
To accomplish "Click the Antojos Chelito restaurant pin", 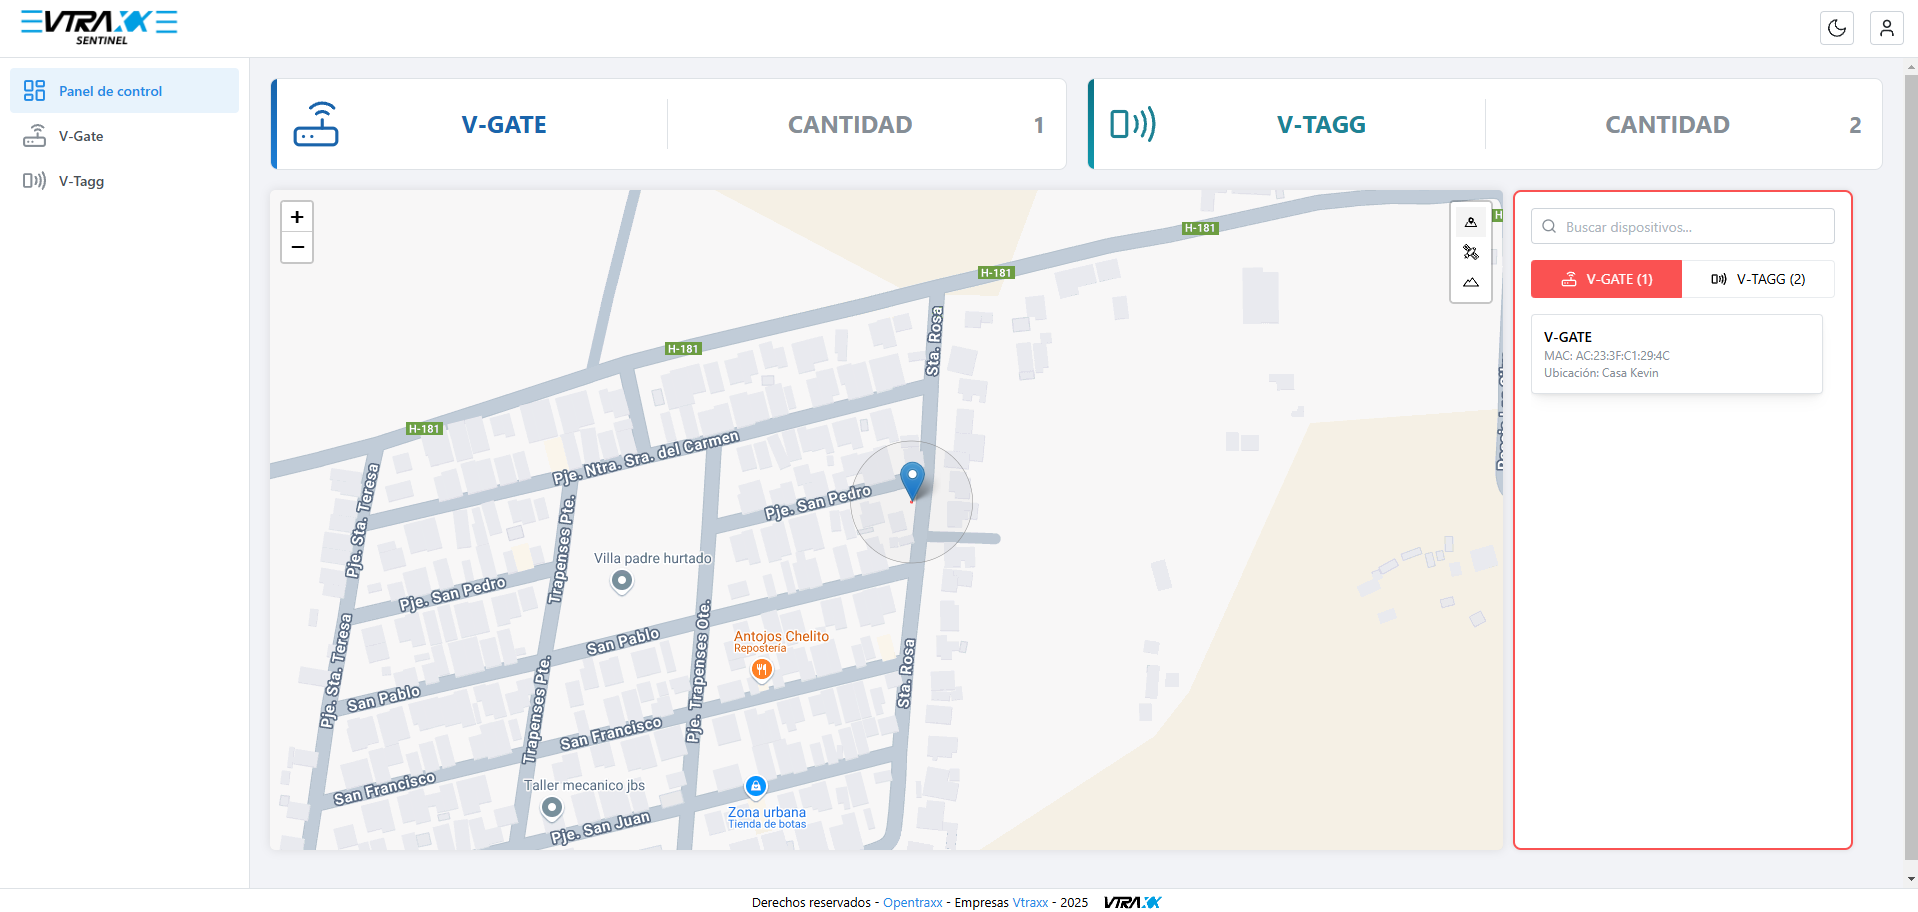I will coord(762,670).
